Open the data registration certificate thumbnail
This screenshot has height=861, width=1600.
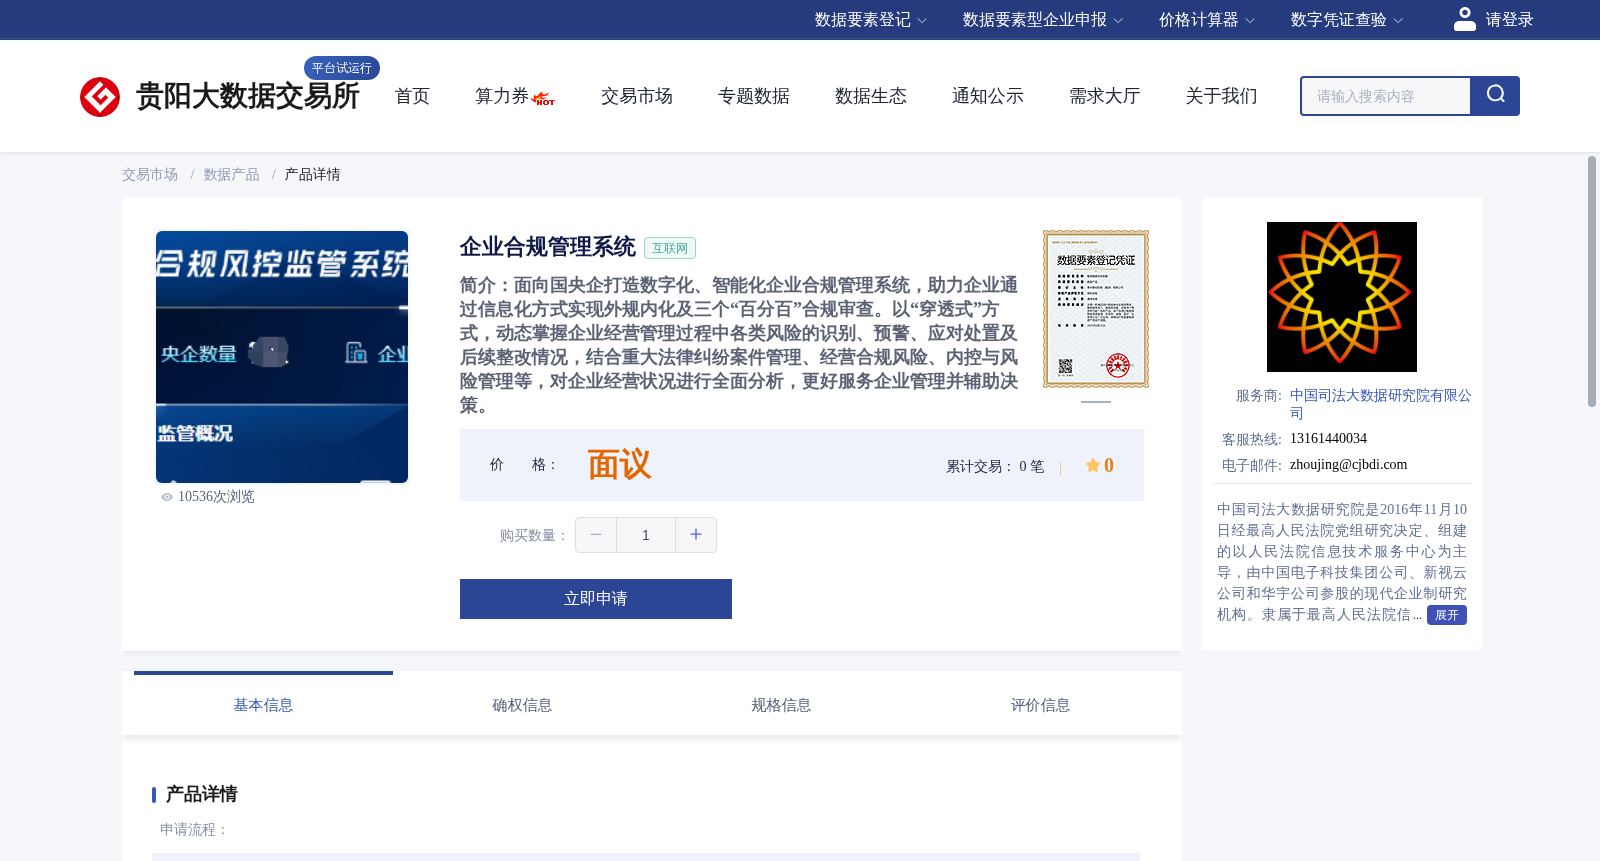click(x=1096, y=309)
